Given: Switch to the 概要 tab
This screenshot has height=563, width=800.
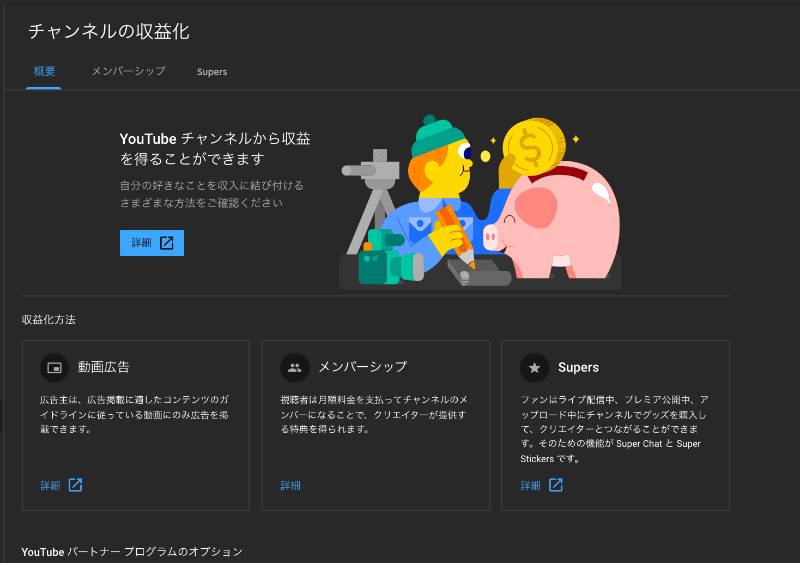Looking at the screenshot, I should point(44,71).
